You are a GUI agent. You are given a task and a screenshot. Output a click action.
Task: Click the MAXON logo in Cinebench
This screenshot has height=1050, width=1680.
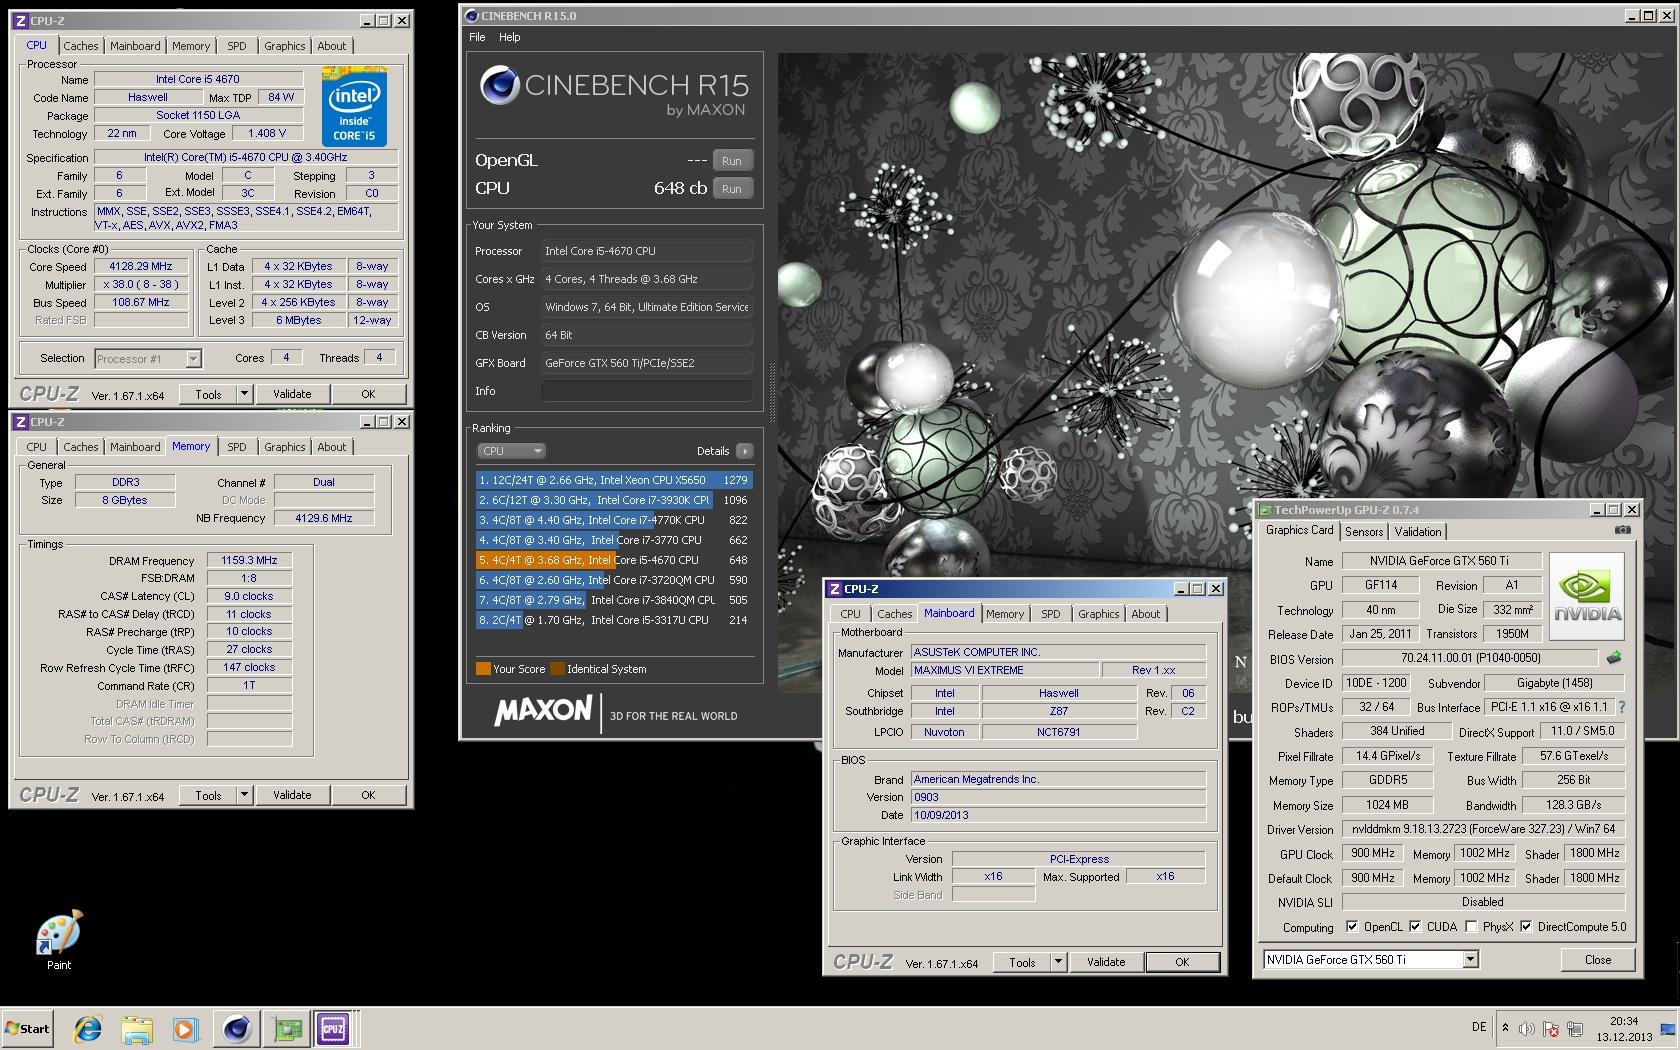click(x=543, y=711)
